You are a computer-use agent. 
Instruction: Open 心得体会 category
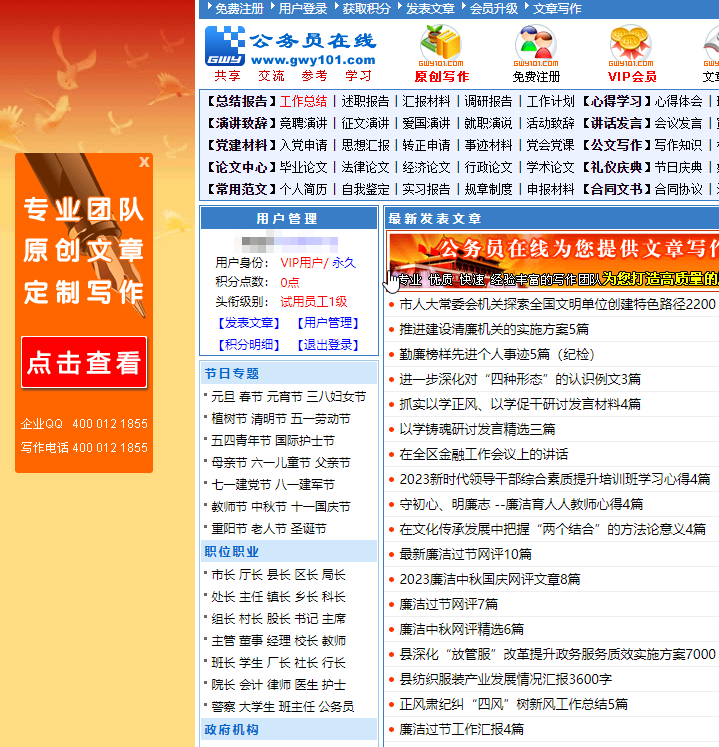click(x=678, y=101)
